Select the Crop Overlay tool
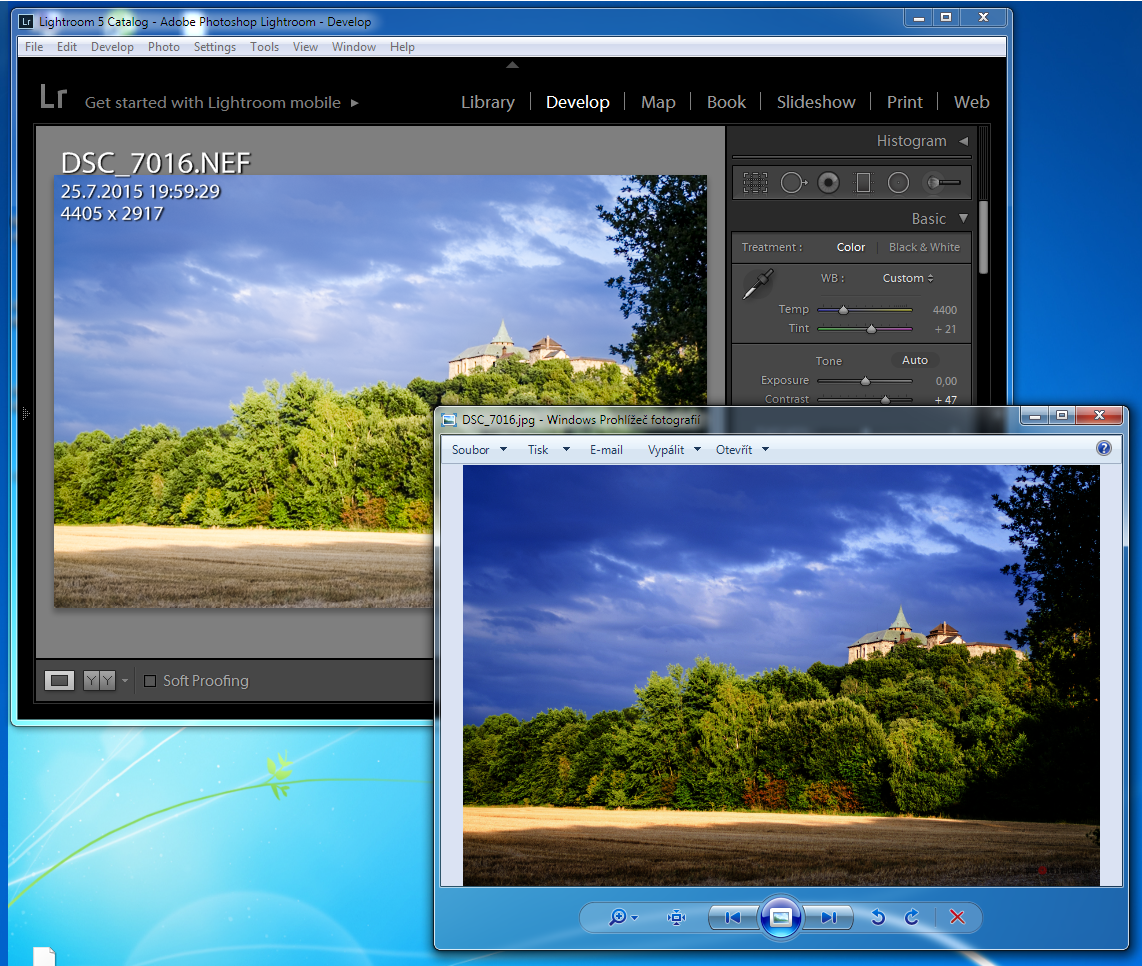Image resolution: width=1142 pixels, height=966 pixels. pyautogui.click(x=755, y=183)
